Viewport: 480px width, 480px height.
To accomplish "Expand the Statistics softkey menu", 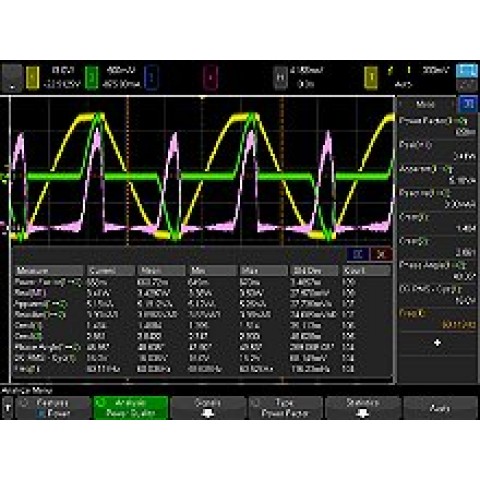I will click(363, 408).
